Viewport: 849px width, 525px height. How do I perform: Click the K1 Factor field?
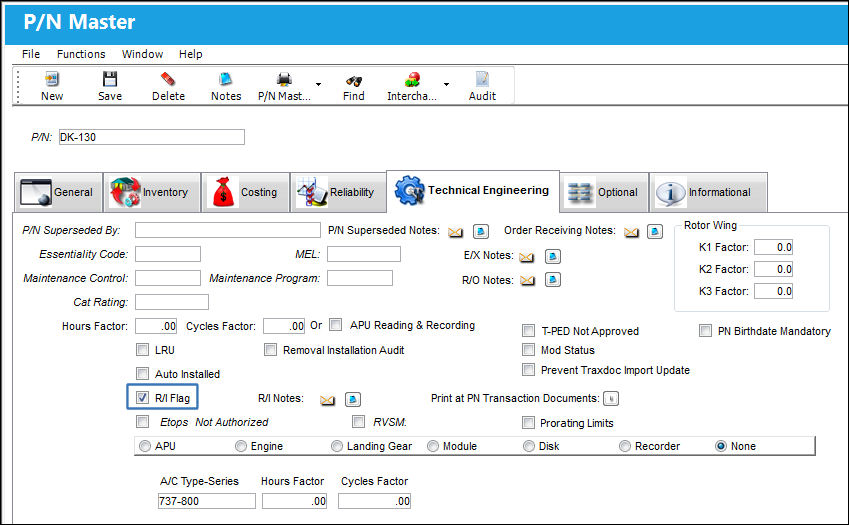coord(774,247)
